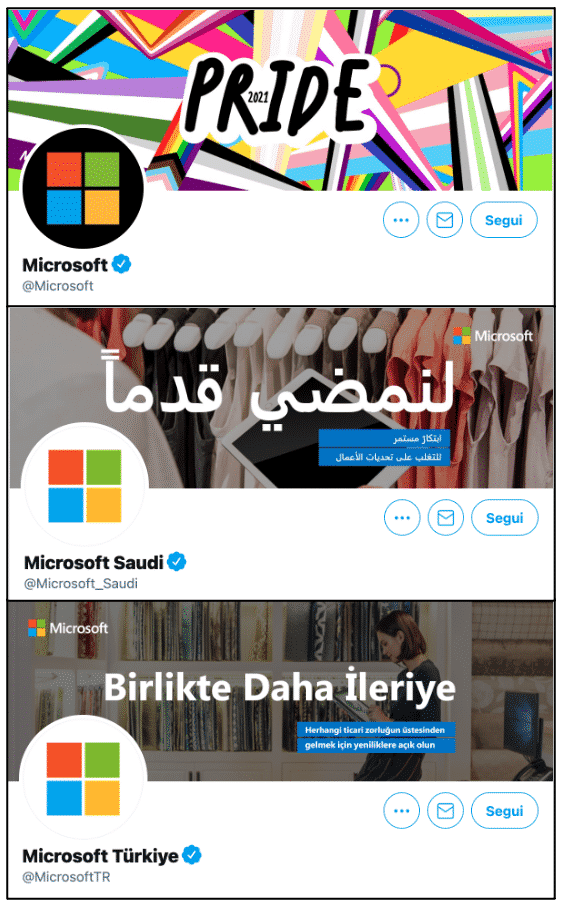View the Microsoft Türkiye profile picture
Image resolution: width=562 pixels, height=908 pixels.
(x=83, y=778)
